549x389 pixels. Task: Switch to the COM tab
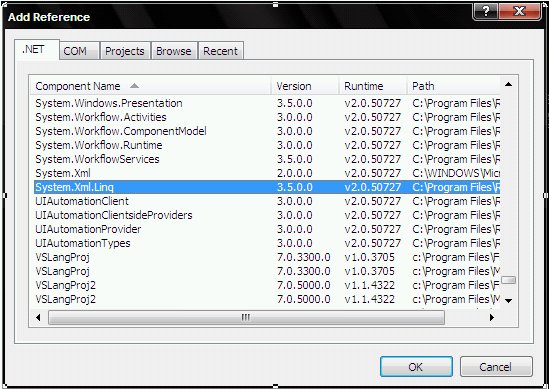pos(79,51)
